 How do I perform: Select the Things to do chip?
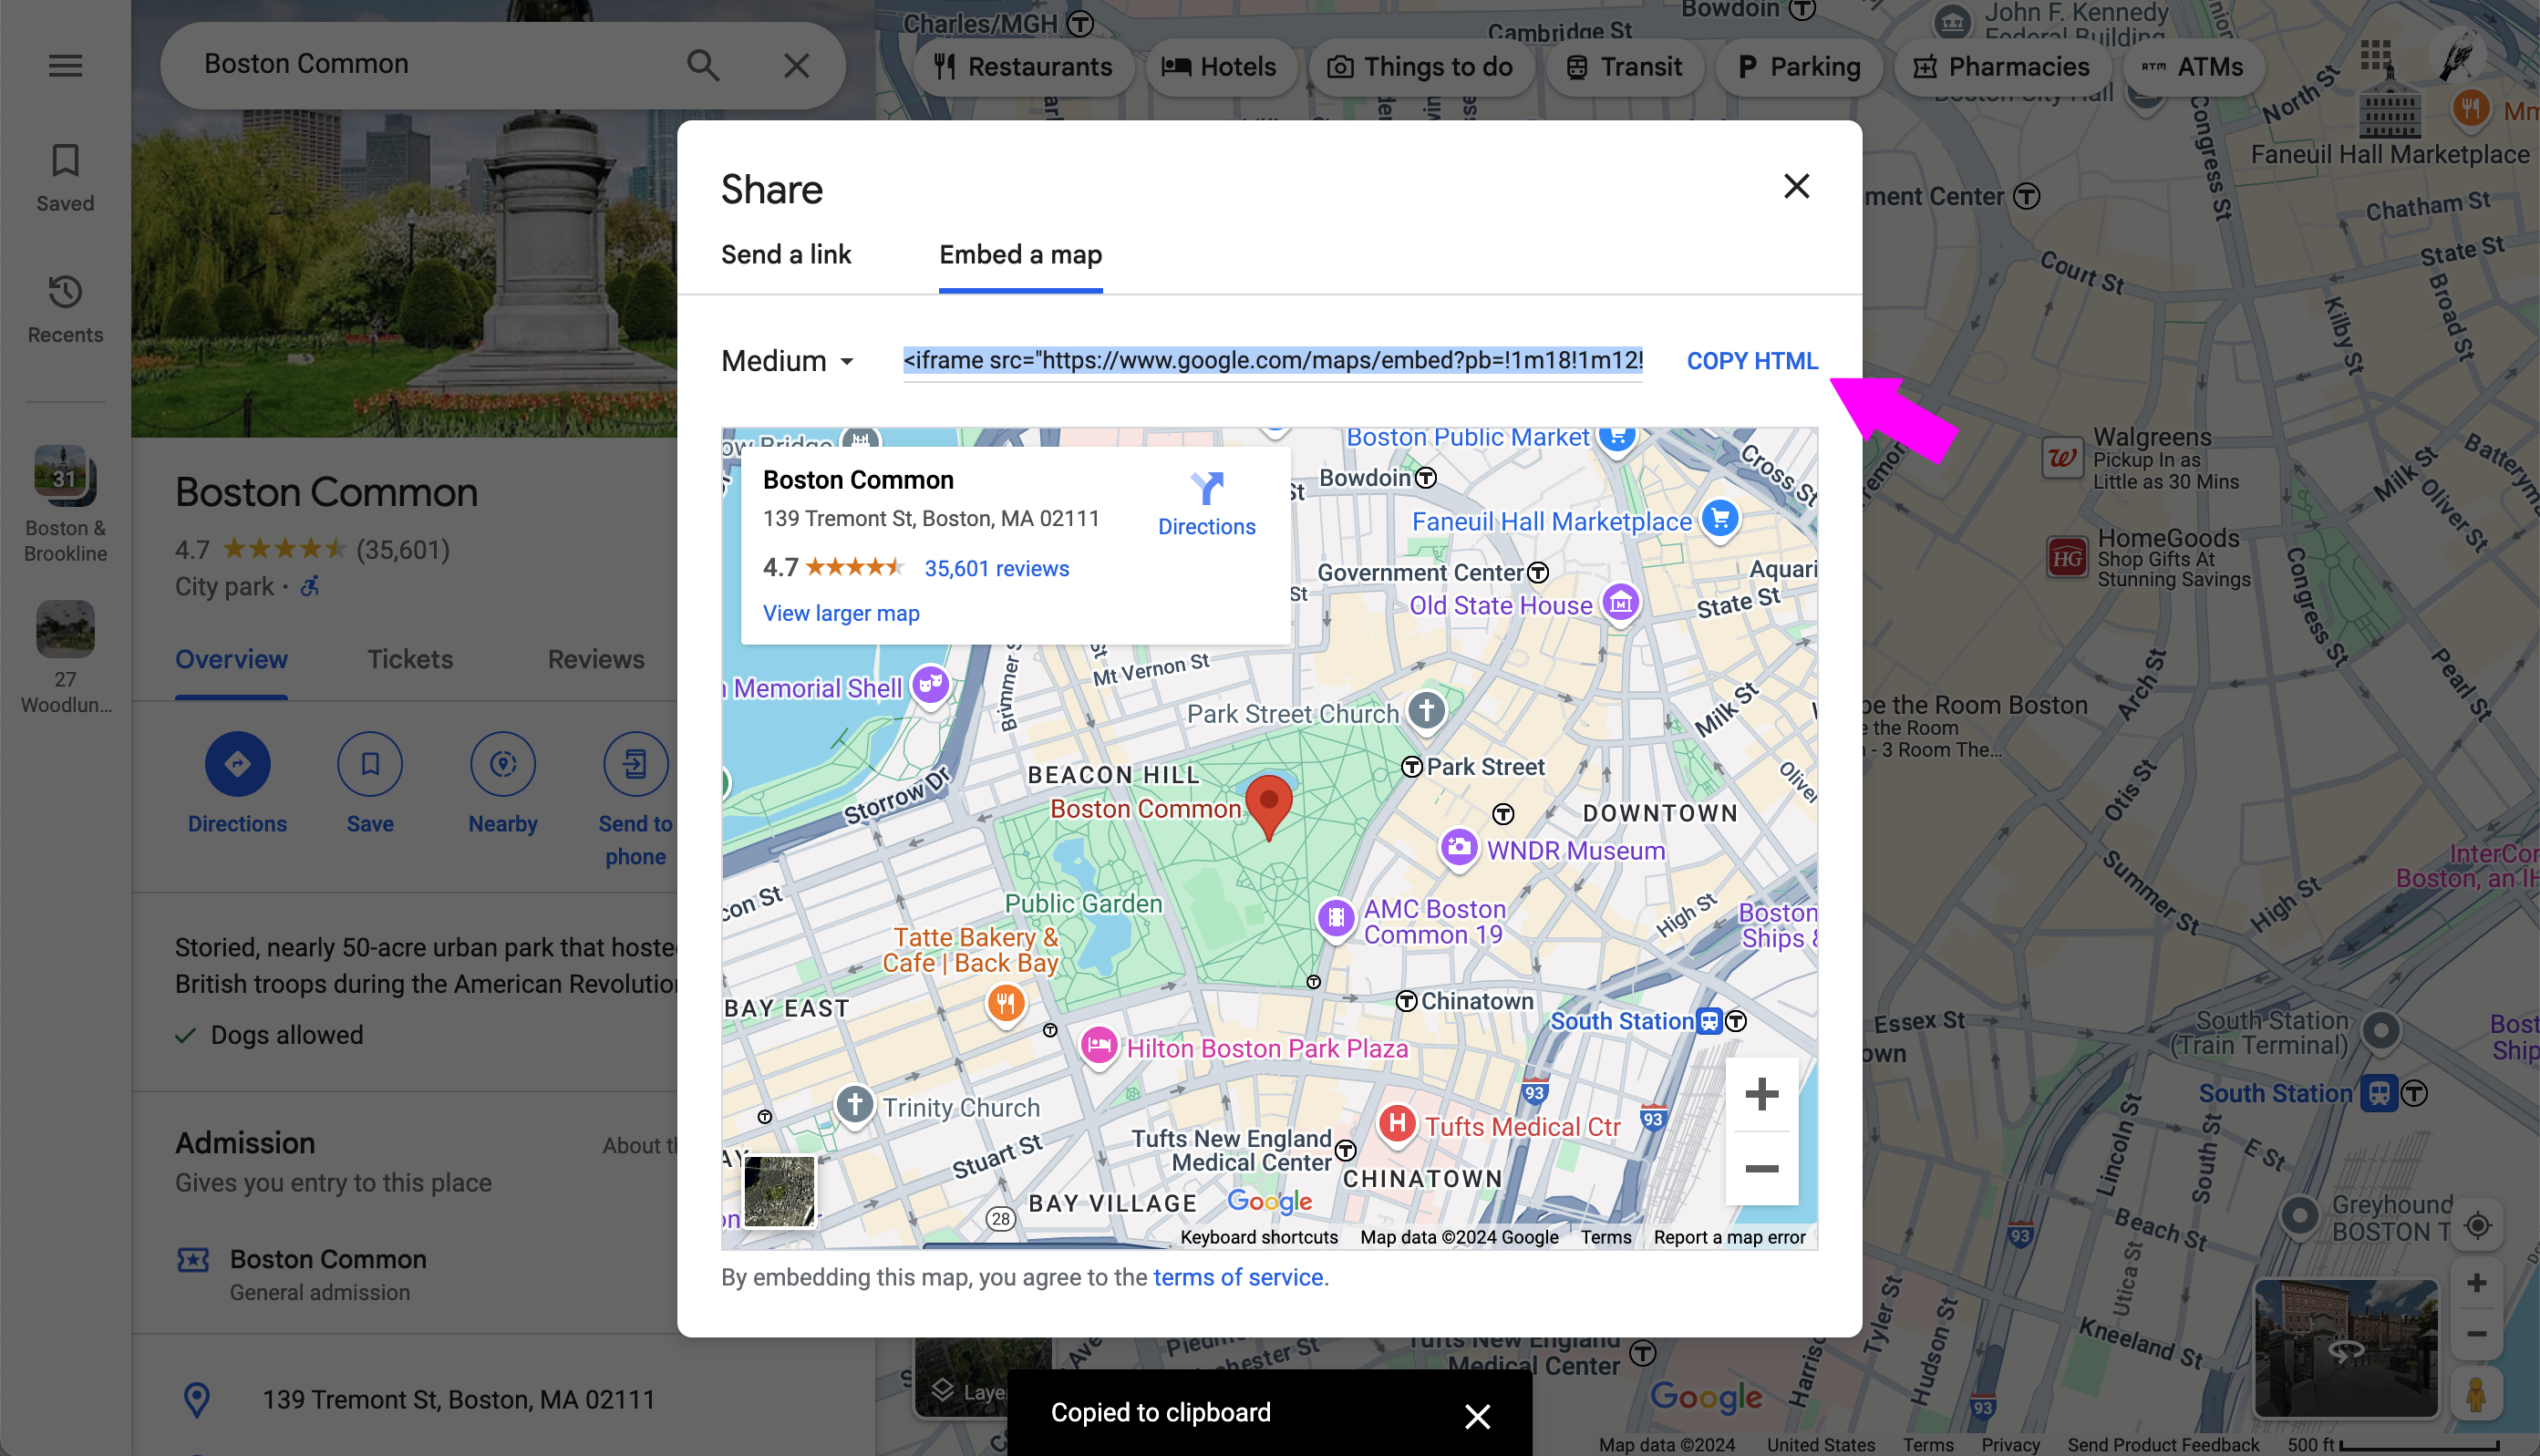click(x=1420, y=67)
